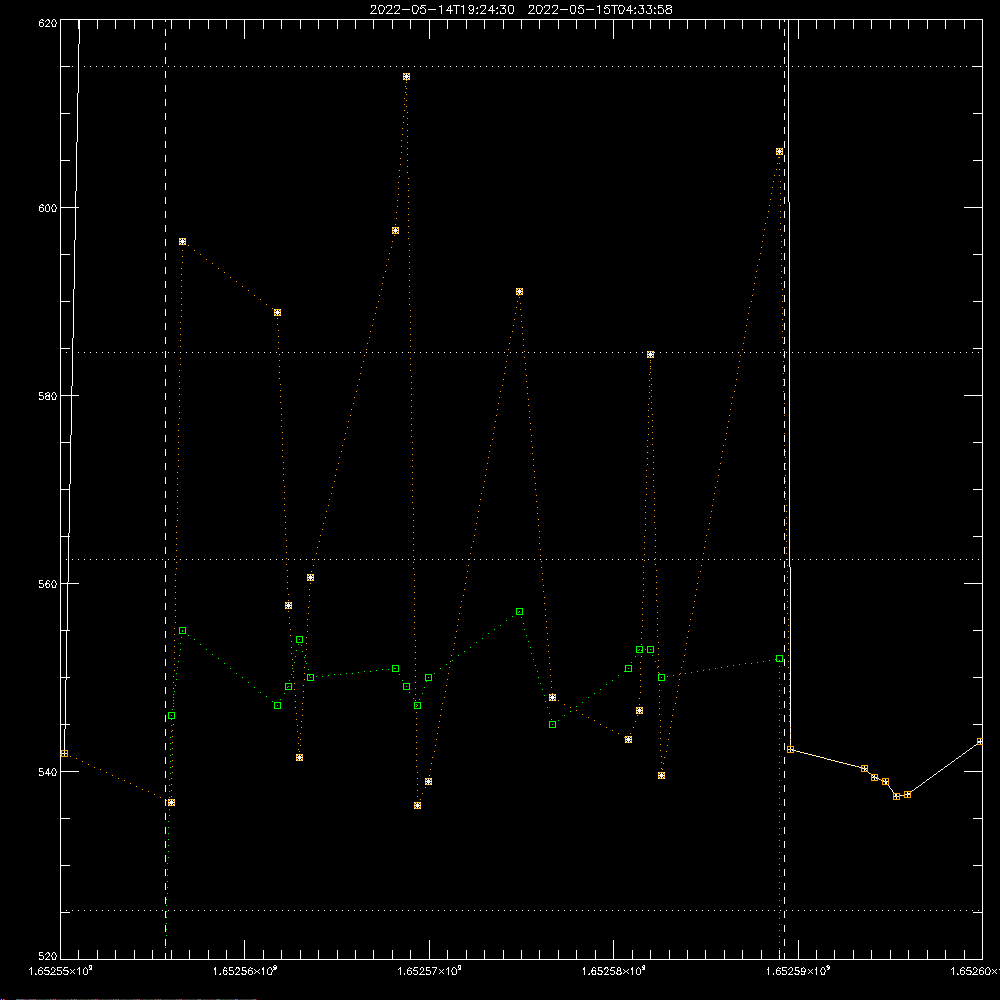
Task: Pick the orange marker on left dashed line near 537
Action: coord(172,803)
